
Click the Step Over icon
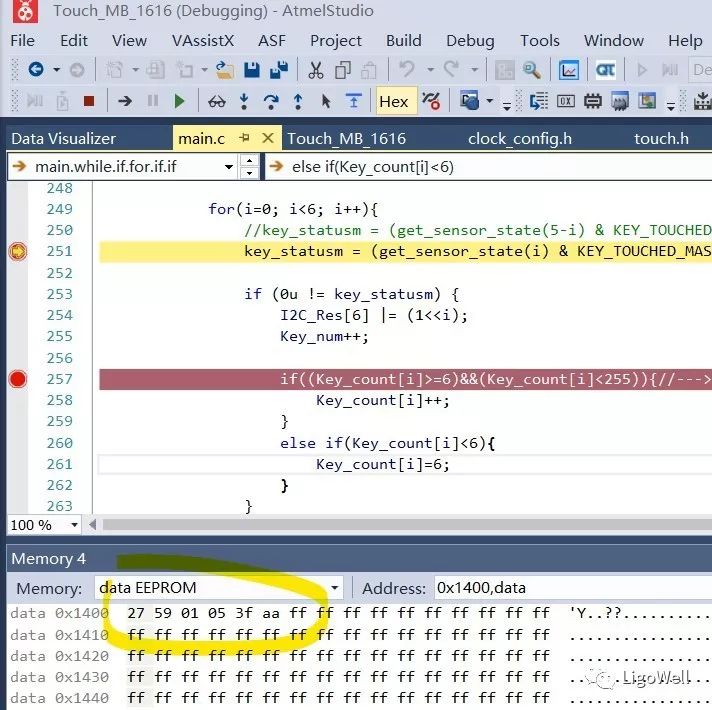pos(271,101)
